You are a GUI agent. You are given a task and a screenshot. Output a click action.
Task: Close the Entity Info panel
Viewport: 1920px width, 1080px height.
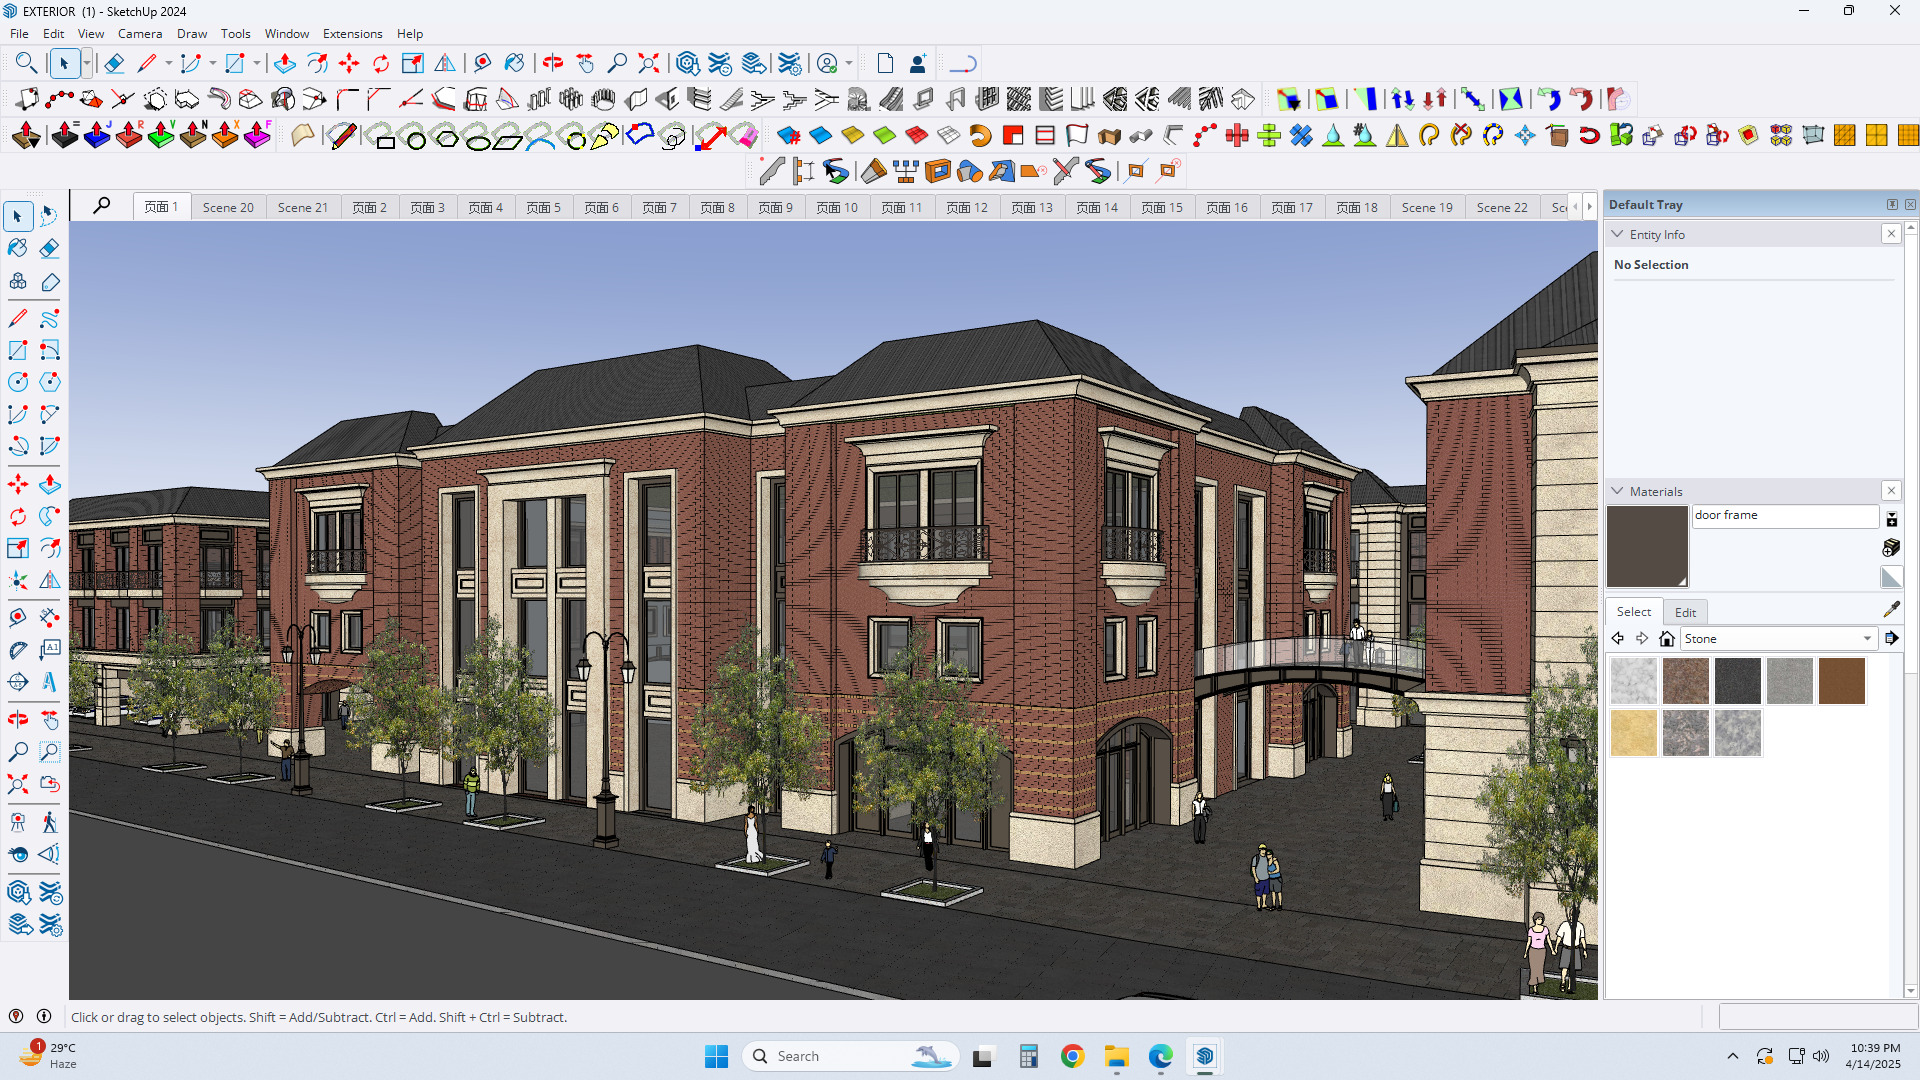click(x=1891, y=233)
